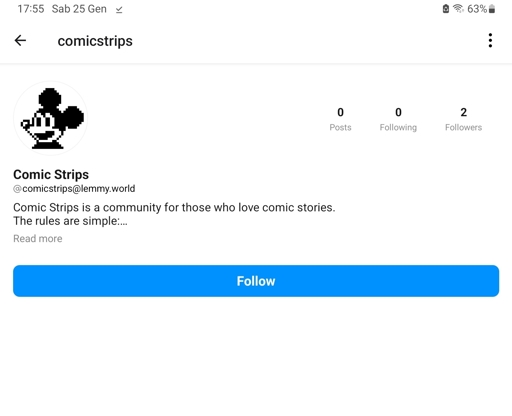Follow the Comic Strips account

(256, 281)
